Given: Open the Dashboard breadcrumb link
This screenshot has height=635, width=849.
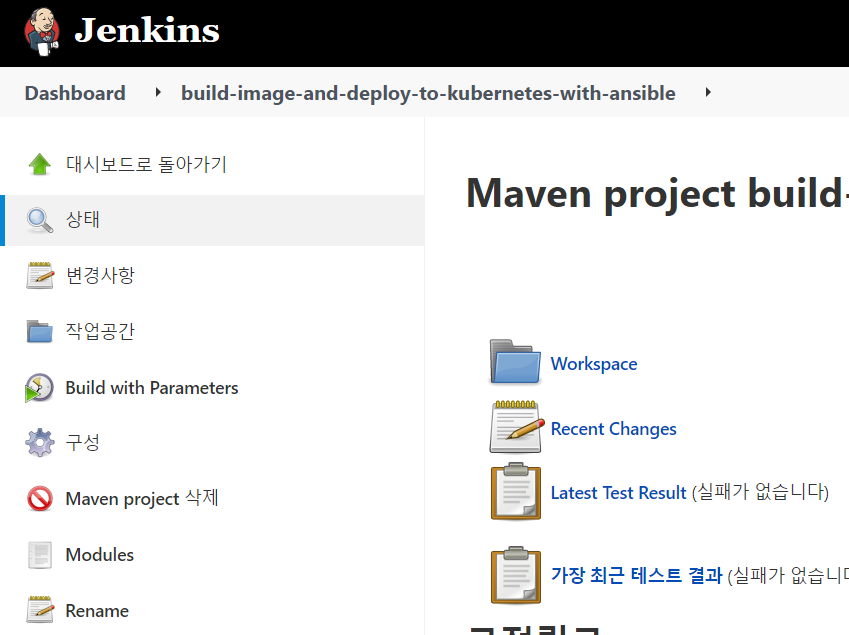Looking at the screenshot, I should point(75,93).
